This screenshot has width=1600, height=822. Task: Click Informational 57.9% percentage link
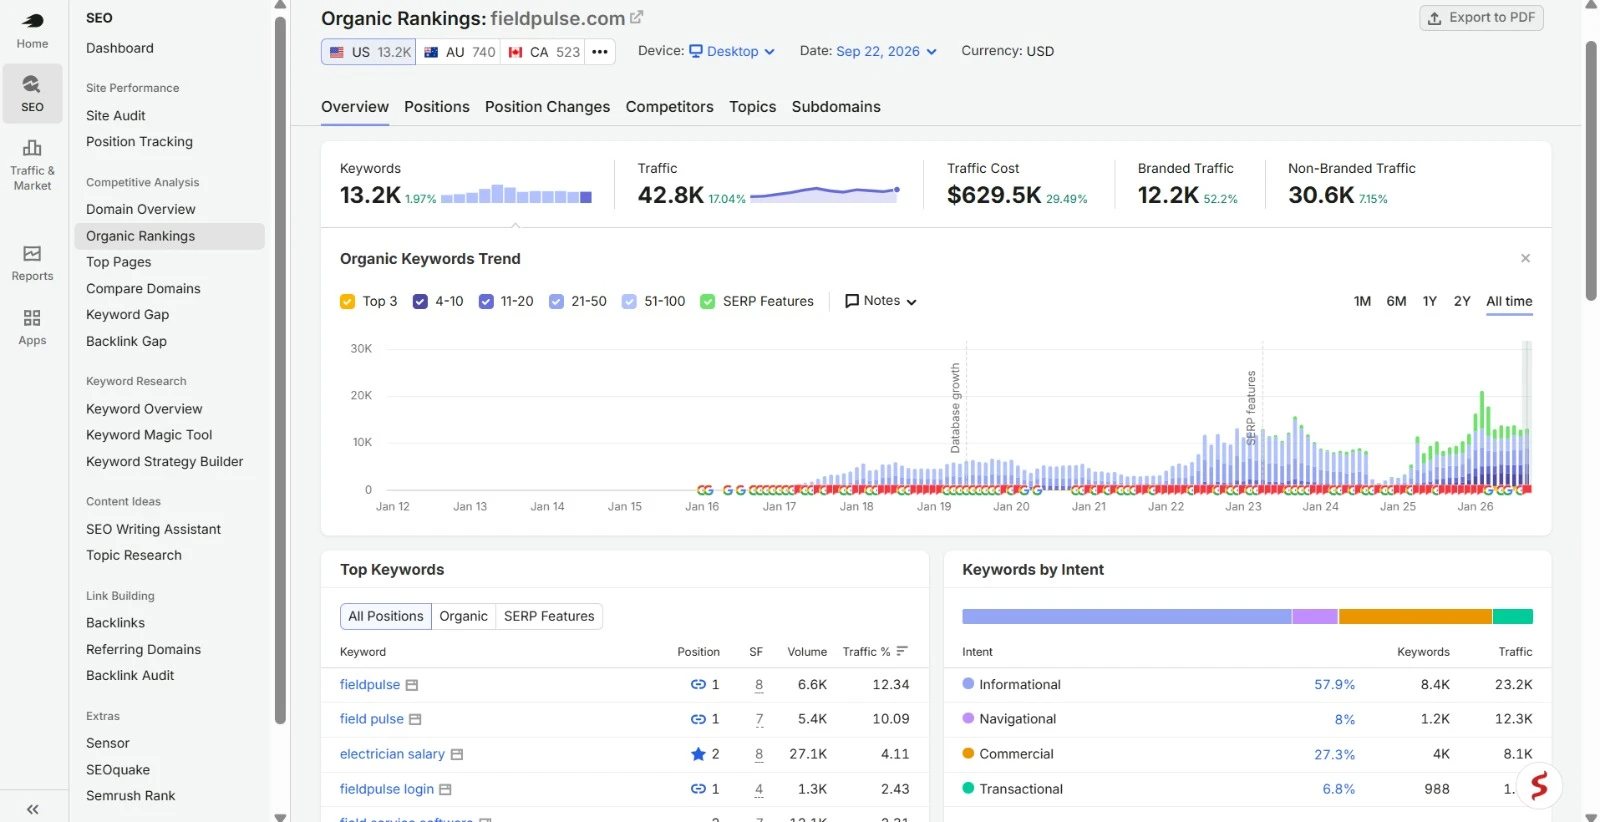1334,685
